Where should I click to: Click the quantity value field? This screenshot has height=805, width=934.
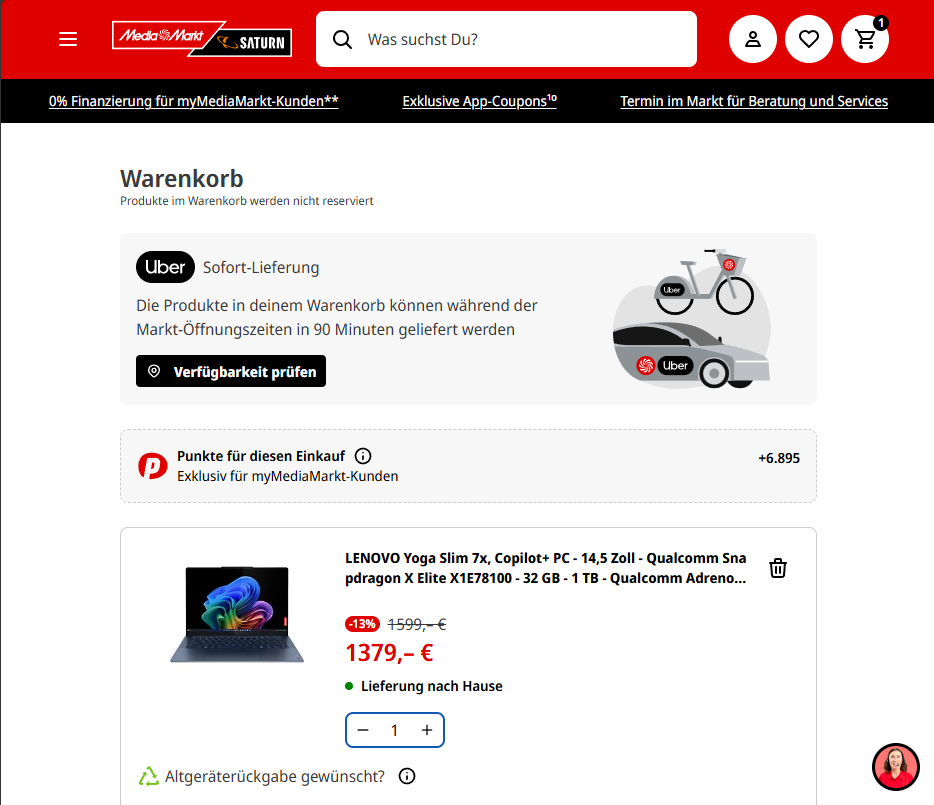[x=394, y=730]
